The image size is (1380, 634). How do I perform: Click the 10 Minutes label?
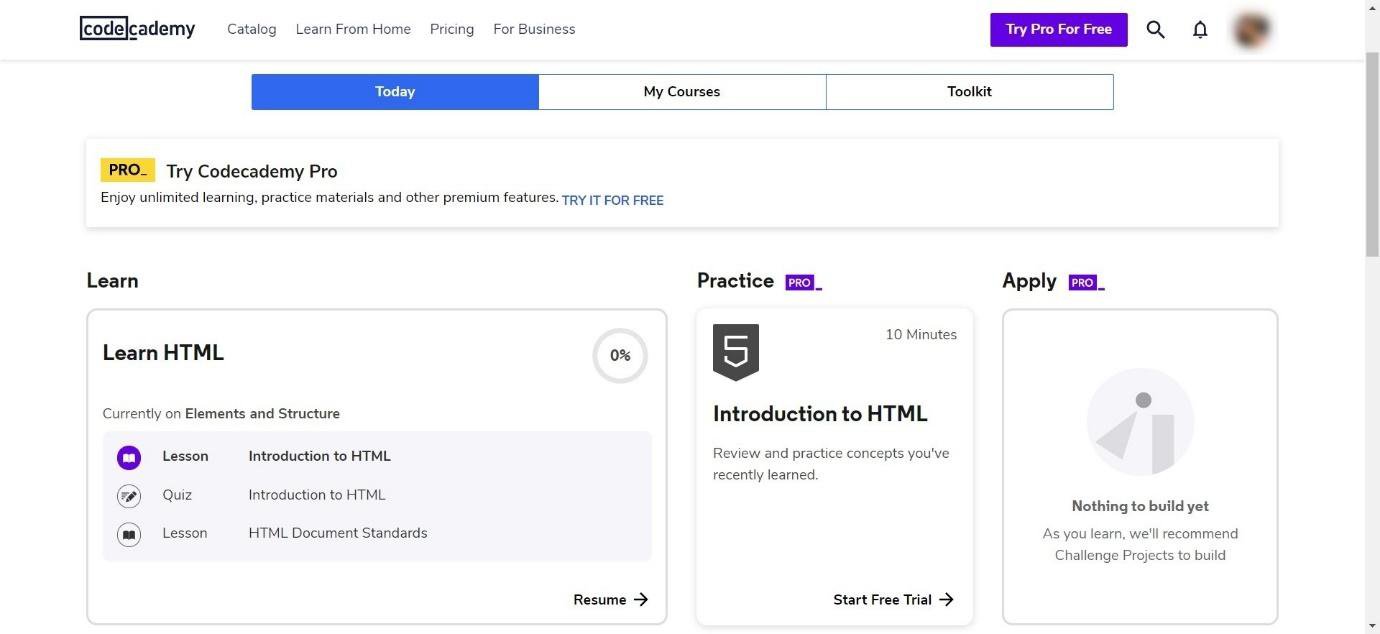point(921,334)
